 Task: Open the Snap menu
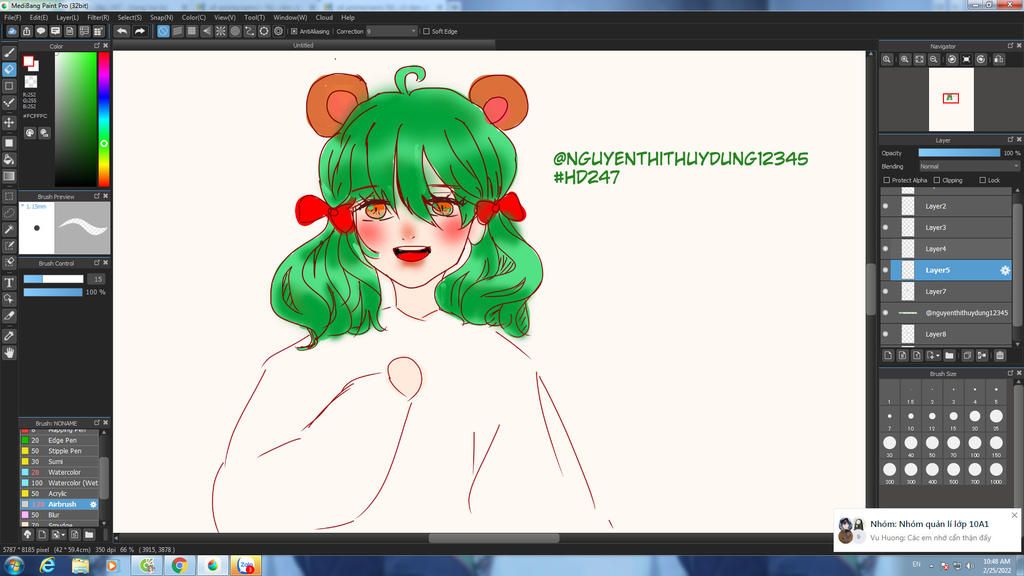(161, 18)
